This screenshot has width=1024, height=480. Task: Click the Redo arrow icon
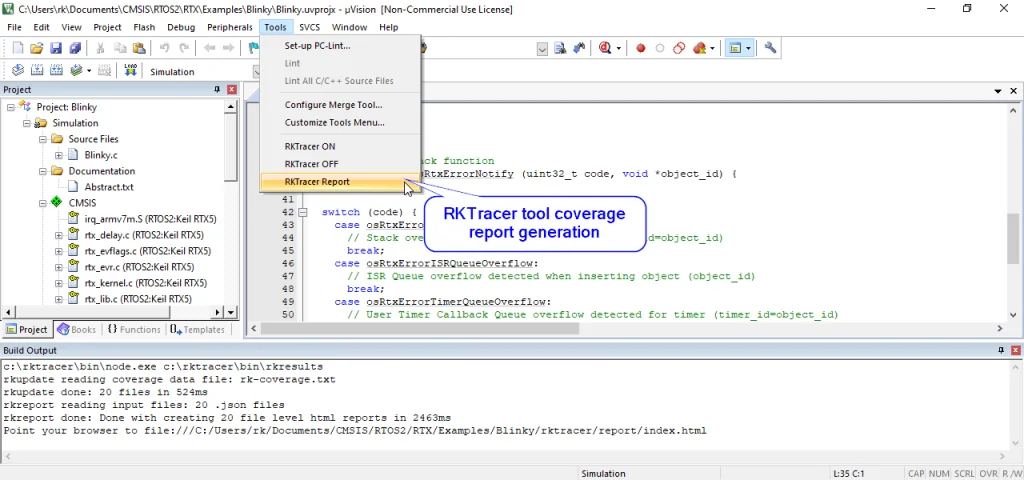click(x=184, y=48)
